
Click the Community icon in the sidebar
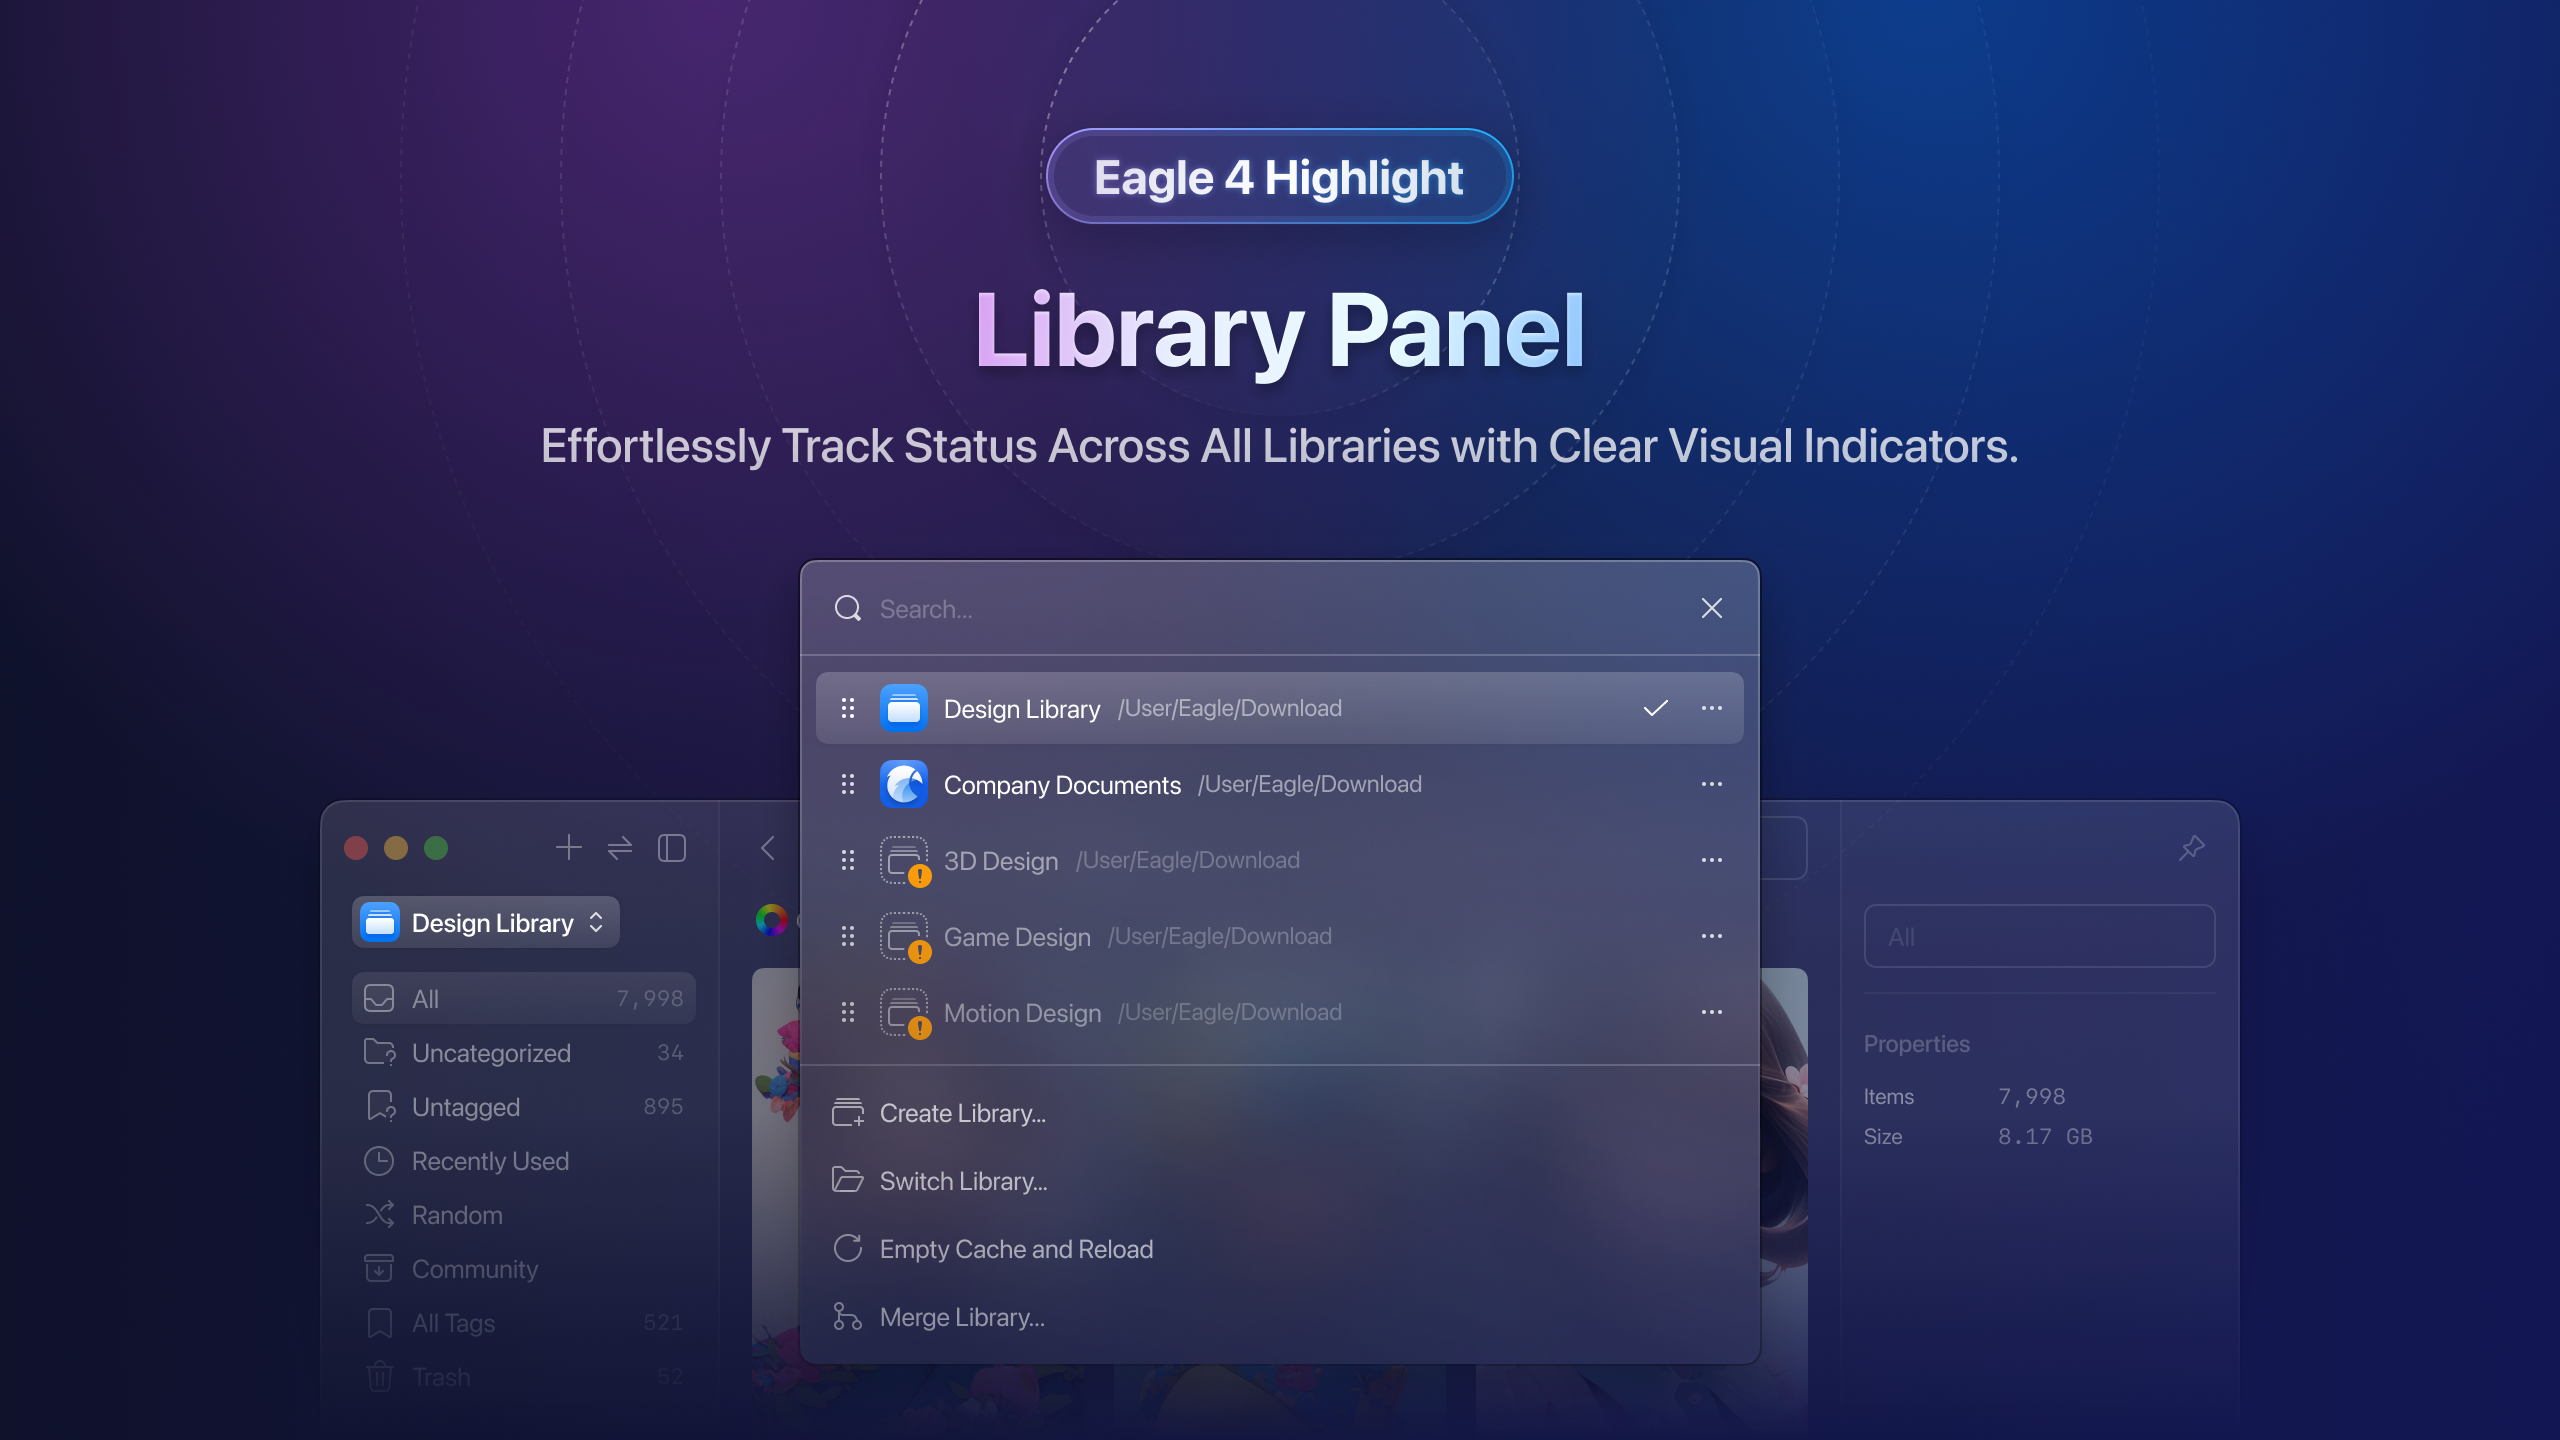379,1268
